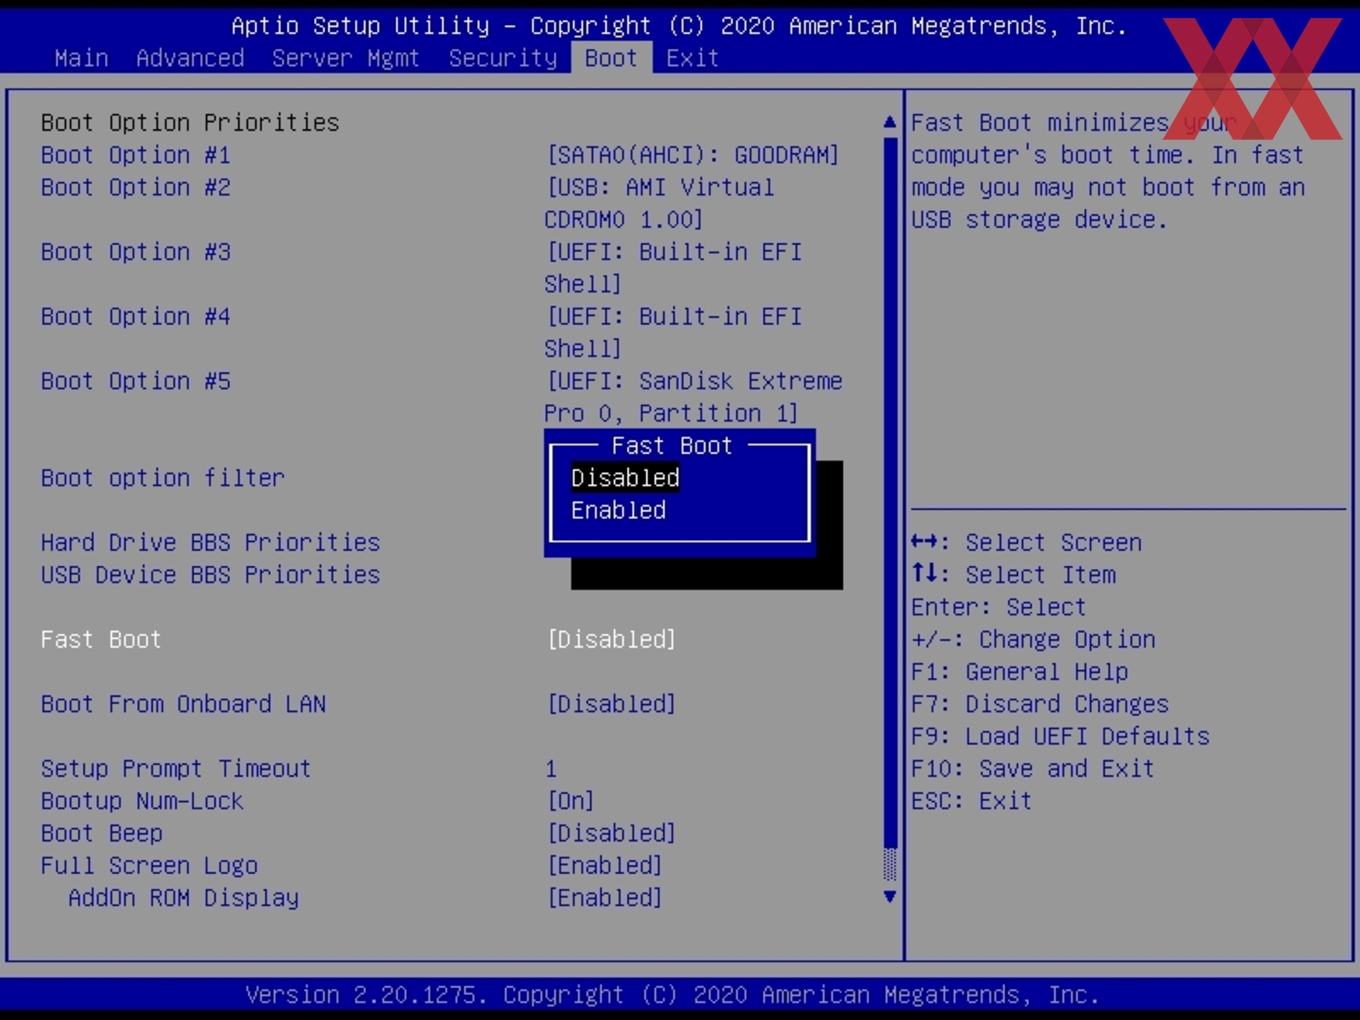The image size is (1360, 1020).
Task: Open the Server Mgmt tab
Action: (x=346, y=58)
